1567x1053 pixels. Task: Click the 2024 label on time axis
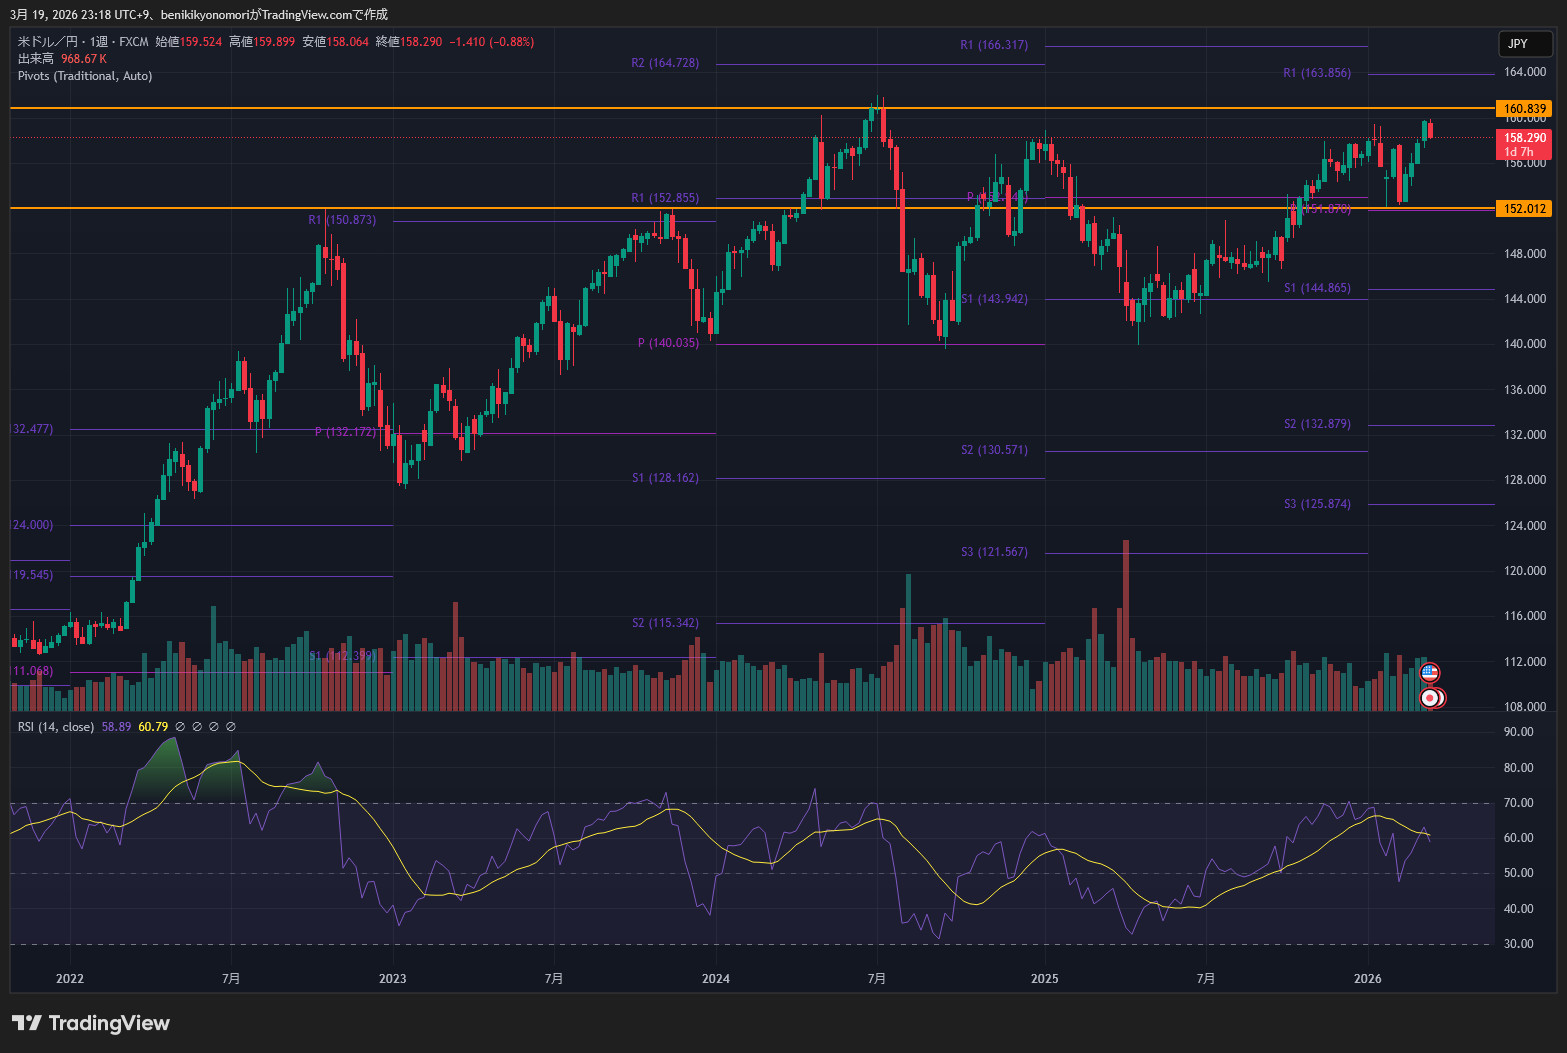tap(716, 978)
